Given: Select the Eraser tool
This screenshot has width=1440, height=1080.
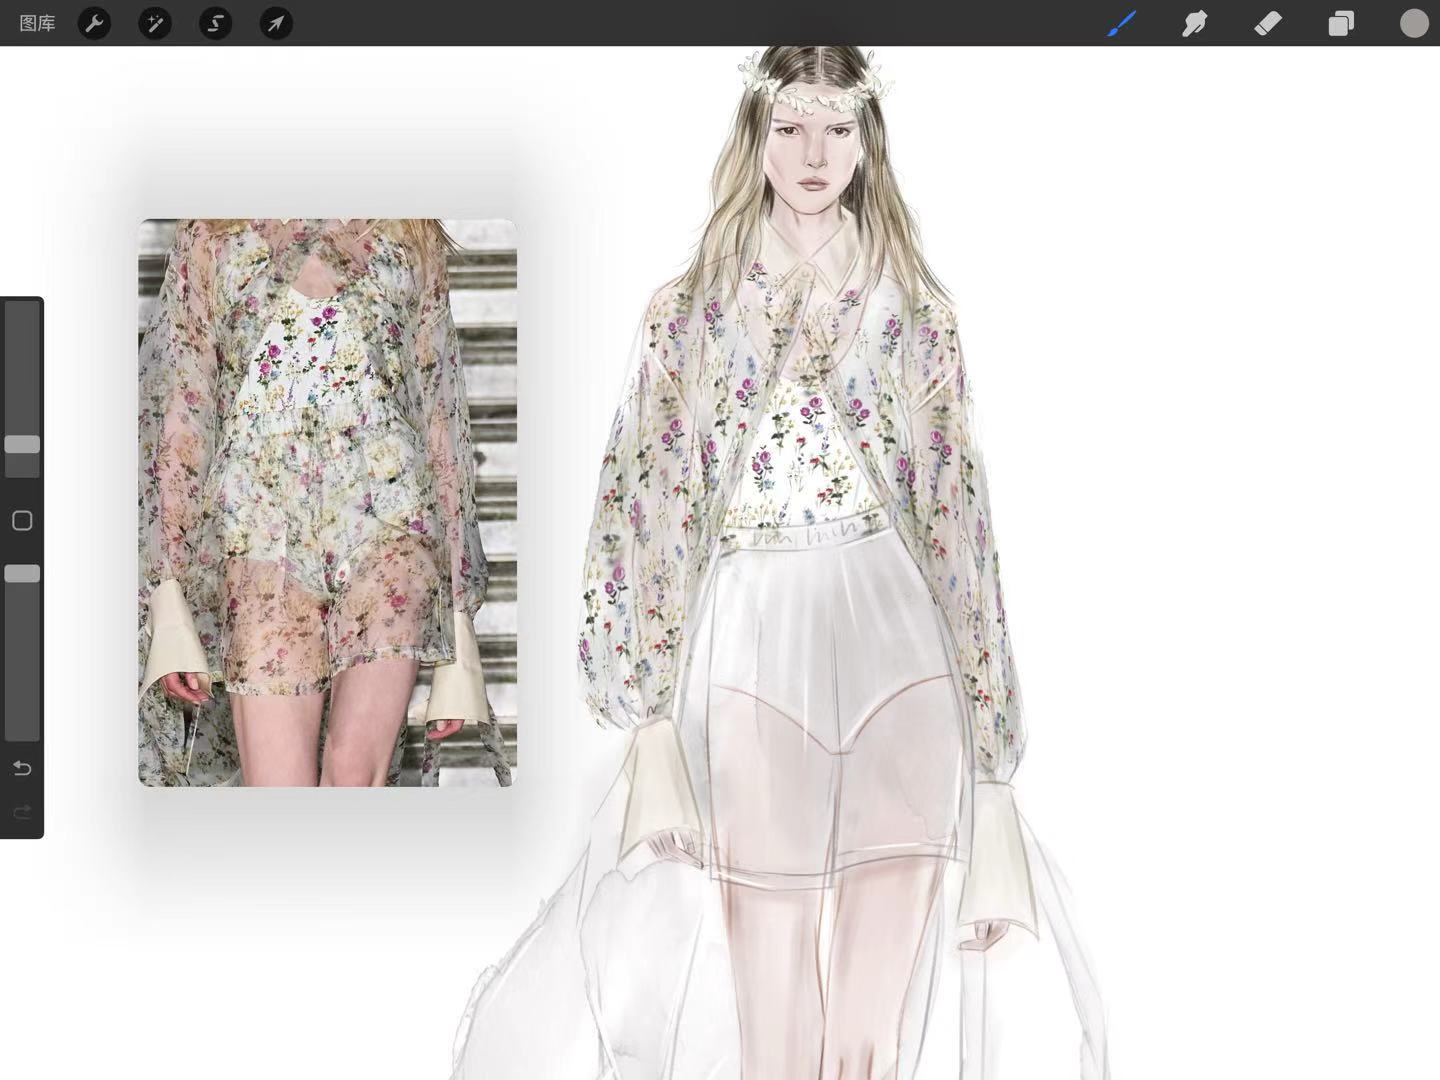Looking at the screenshot, I should (x=1267, y=23).
